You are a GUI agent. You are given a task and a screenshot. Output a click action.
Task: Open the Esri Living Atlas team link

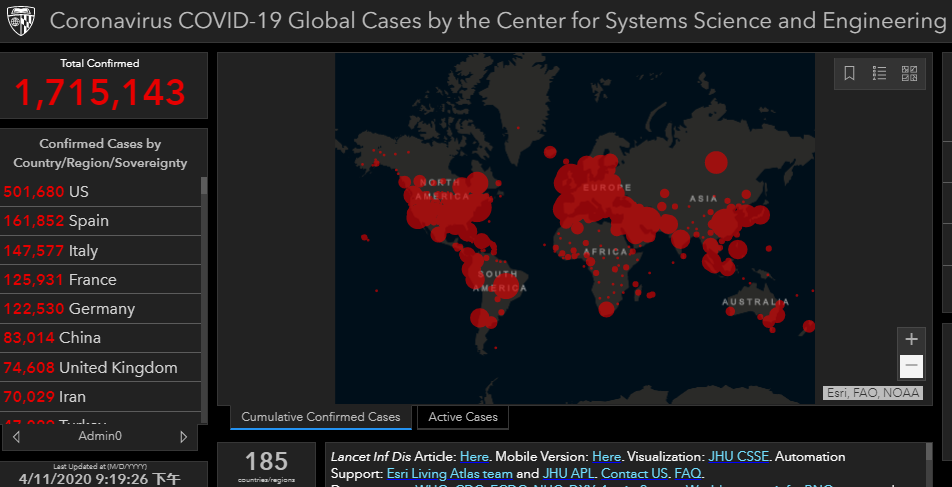[x=450, y=474]
